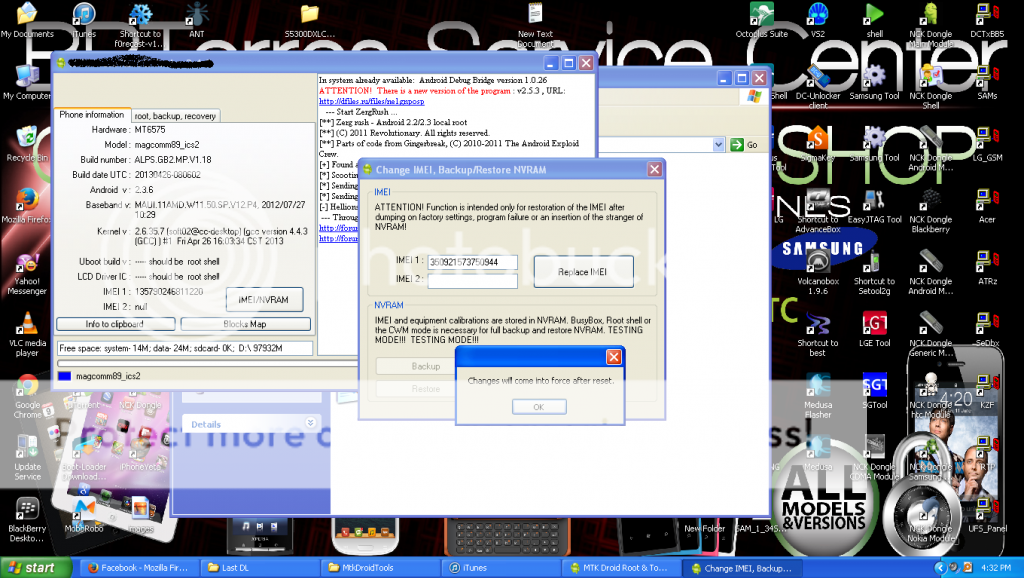
Task: Click the blue color indicator beside magcomm89_ics2
Action: [x=65, y=376]
